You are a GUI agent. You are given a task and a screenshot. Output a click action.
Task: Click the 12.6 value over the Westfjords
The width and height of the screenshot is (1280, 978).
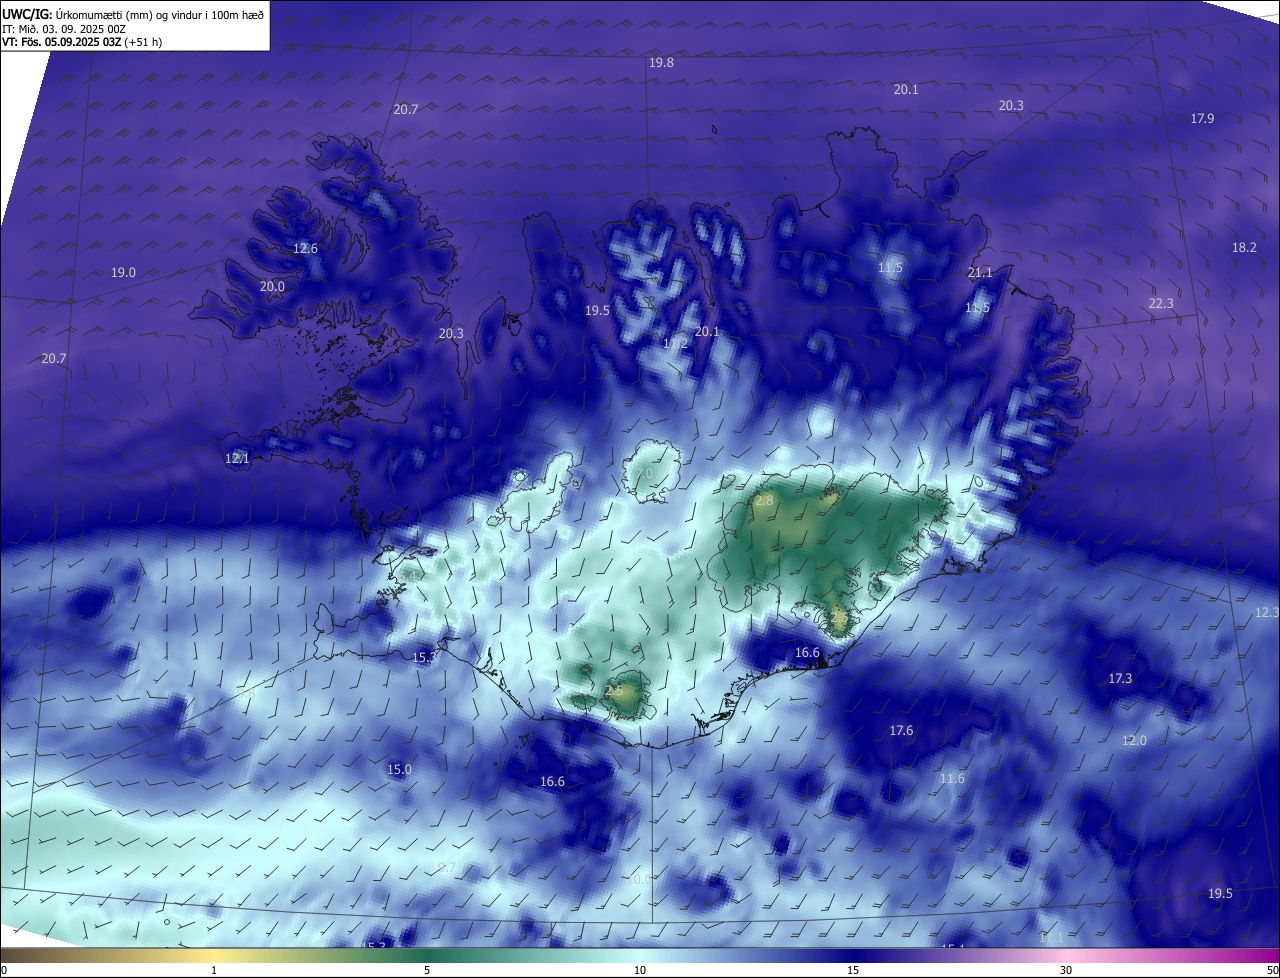click(x=305, y=248)
